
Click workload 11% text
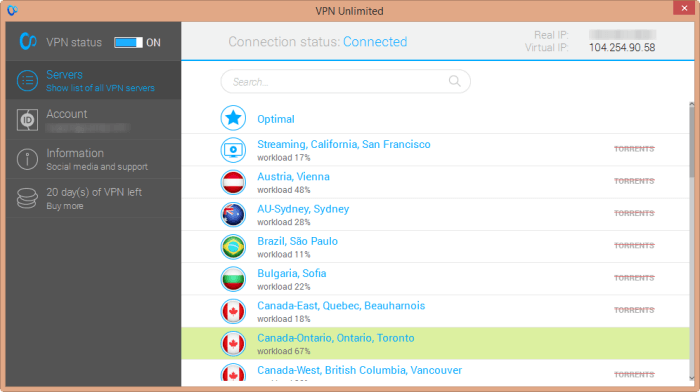click(x=283, y=254)
